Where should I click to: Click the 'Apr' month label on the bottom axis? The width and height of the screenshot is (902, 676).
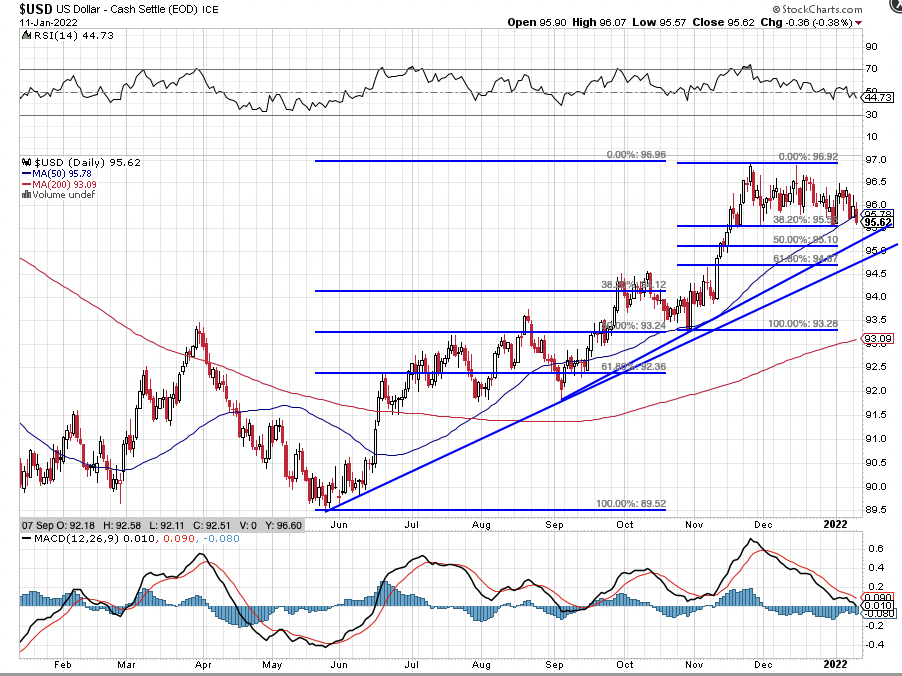(x=203, y=664)
